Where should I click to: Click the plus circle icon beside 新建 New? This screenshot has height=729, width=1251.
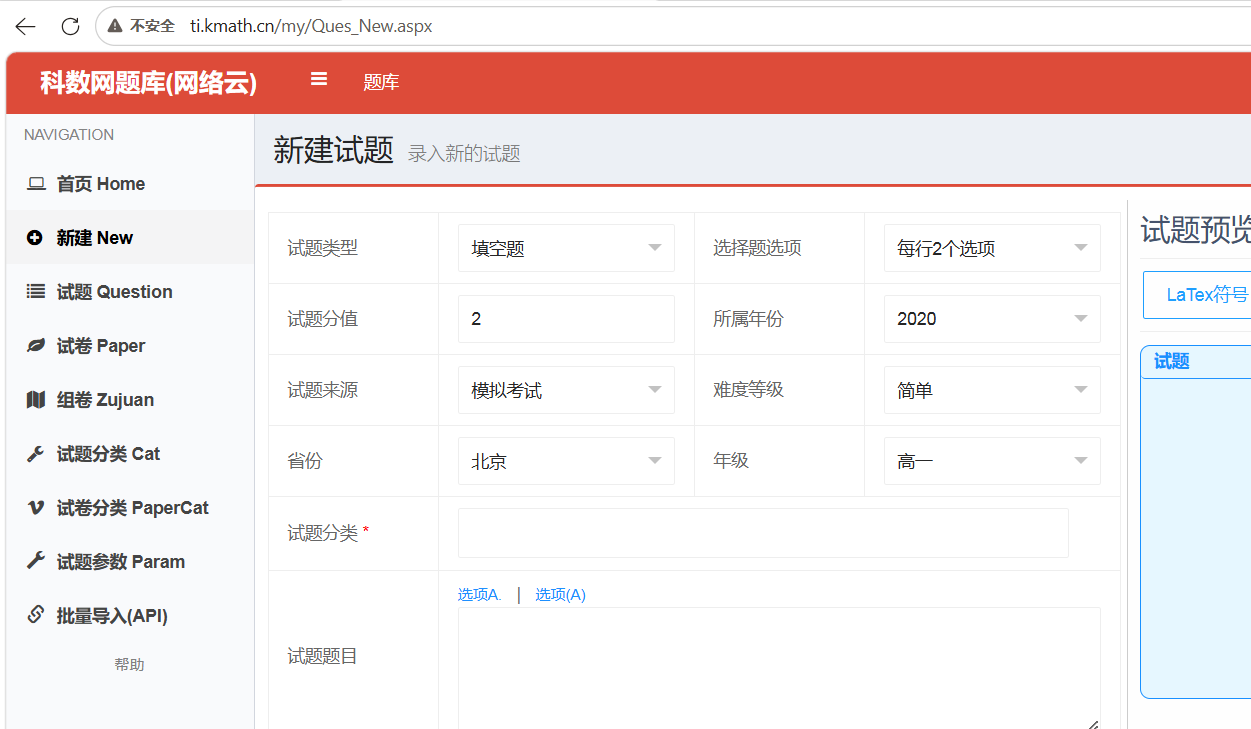pos(35,238)
